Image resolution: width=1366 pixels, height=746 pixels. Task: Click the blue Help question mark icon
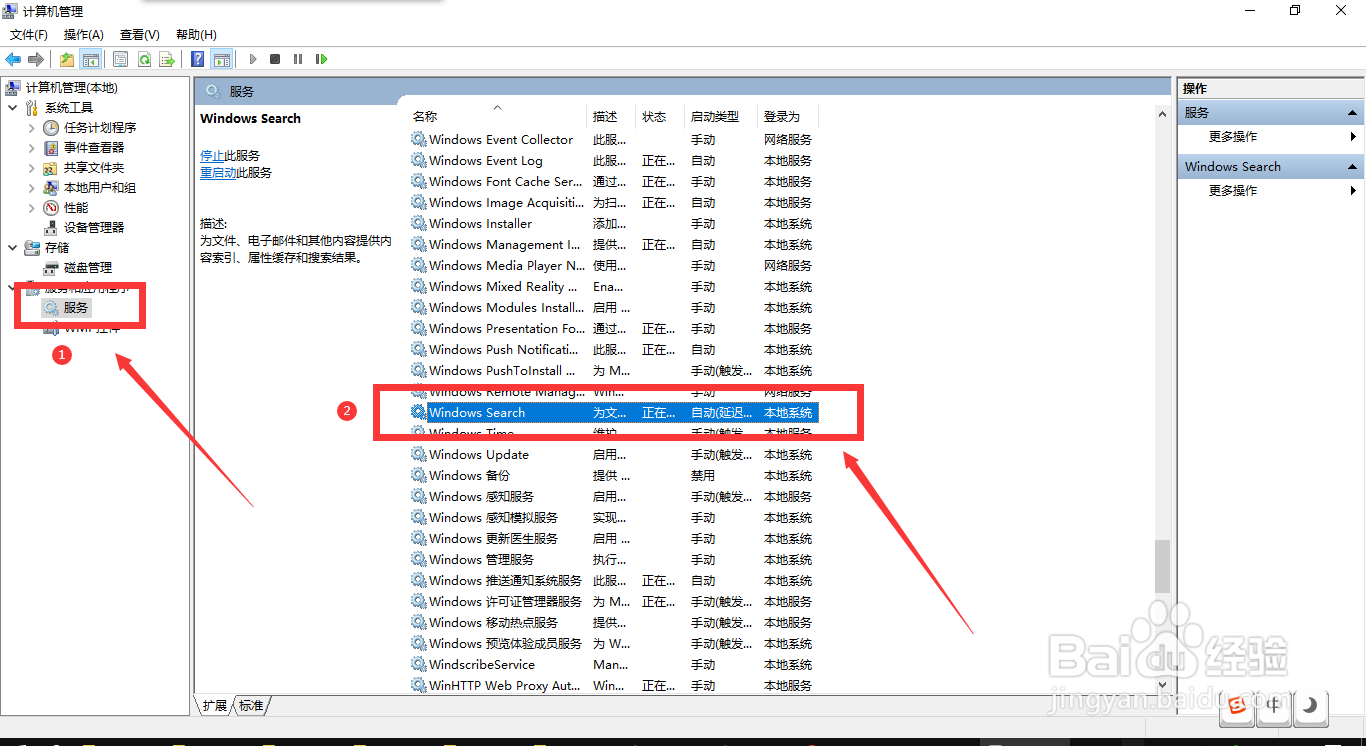coord(198,59)
